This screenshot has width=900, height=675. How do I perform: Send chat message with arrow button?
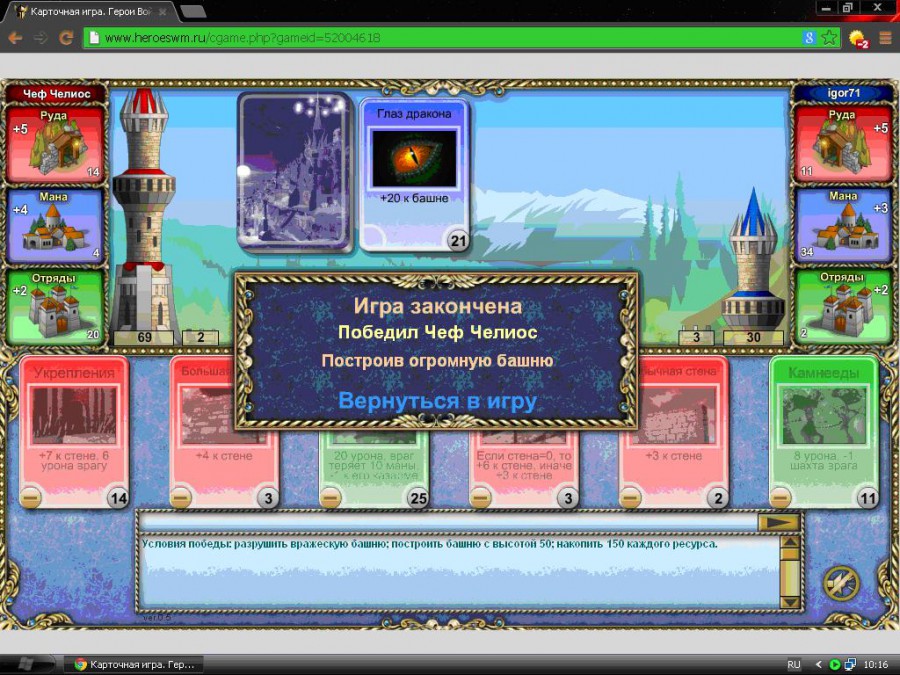pos(779,522)
